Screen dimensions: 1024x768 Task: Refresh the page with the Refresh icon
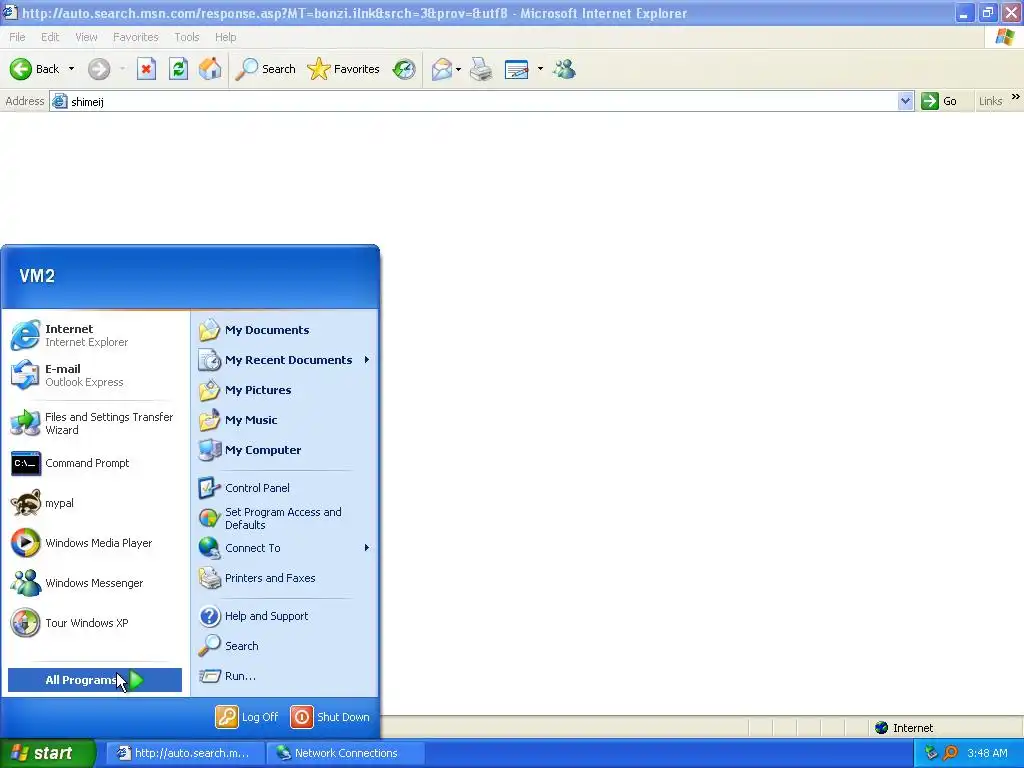(178, 69)
